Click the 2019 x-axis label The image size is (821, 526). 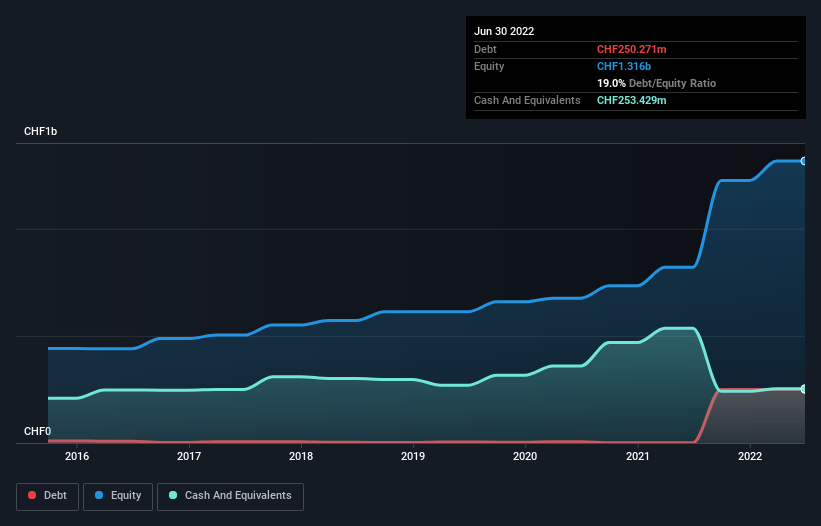413,456
